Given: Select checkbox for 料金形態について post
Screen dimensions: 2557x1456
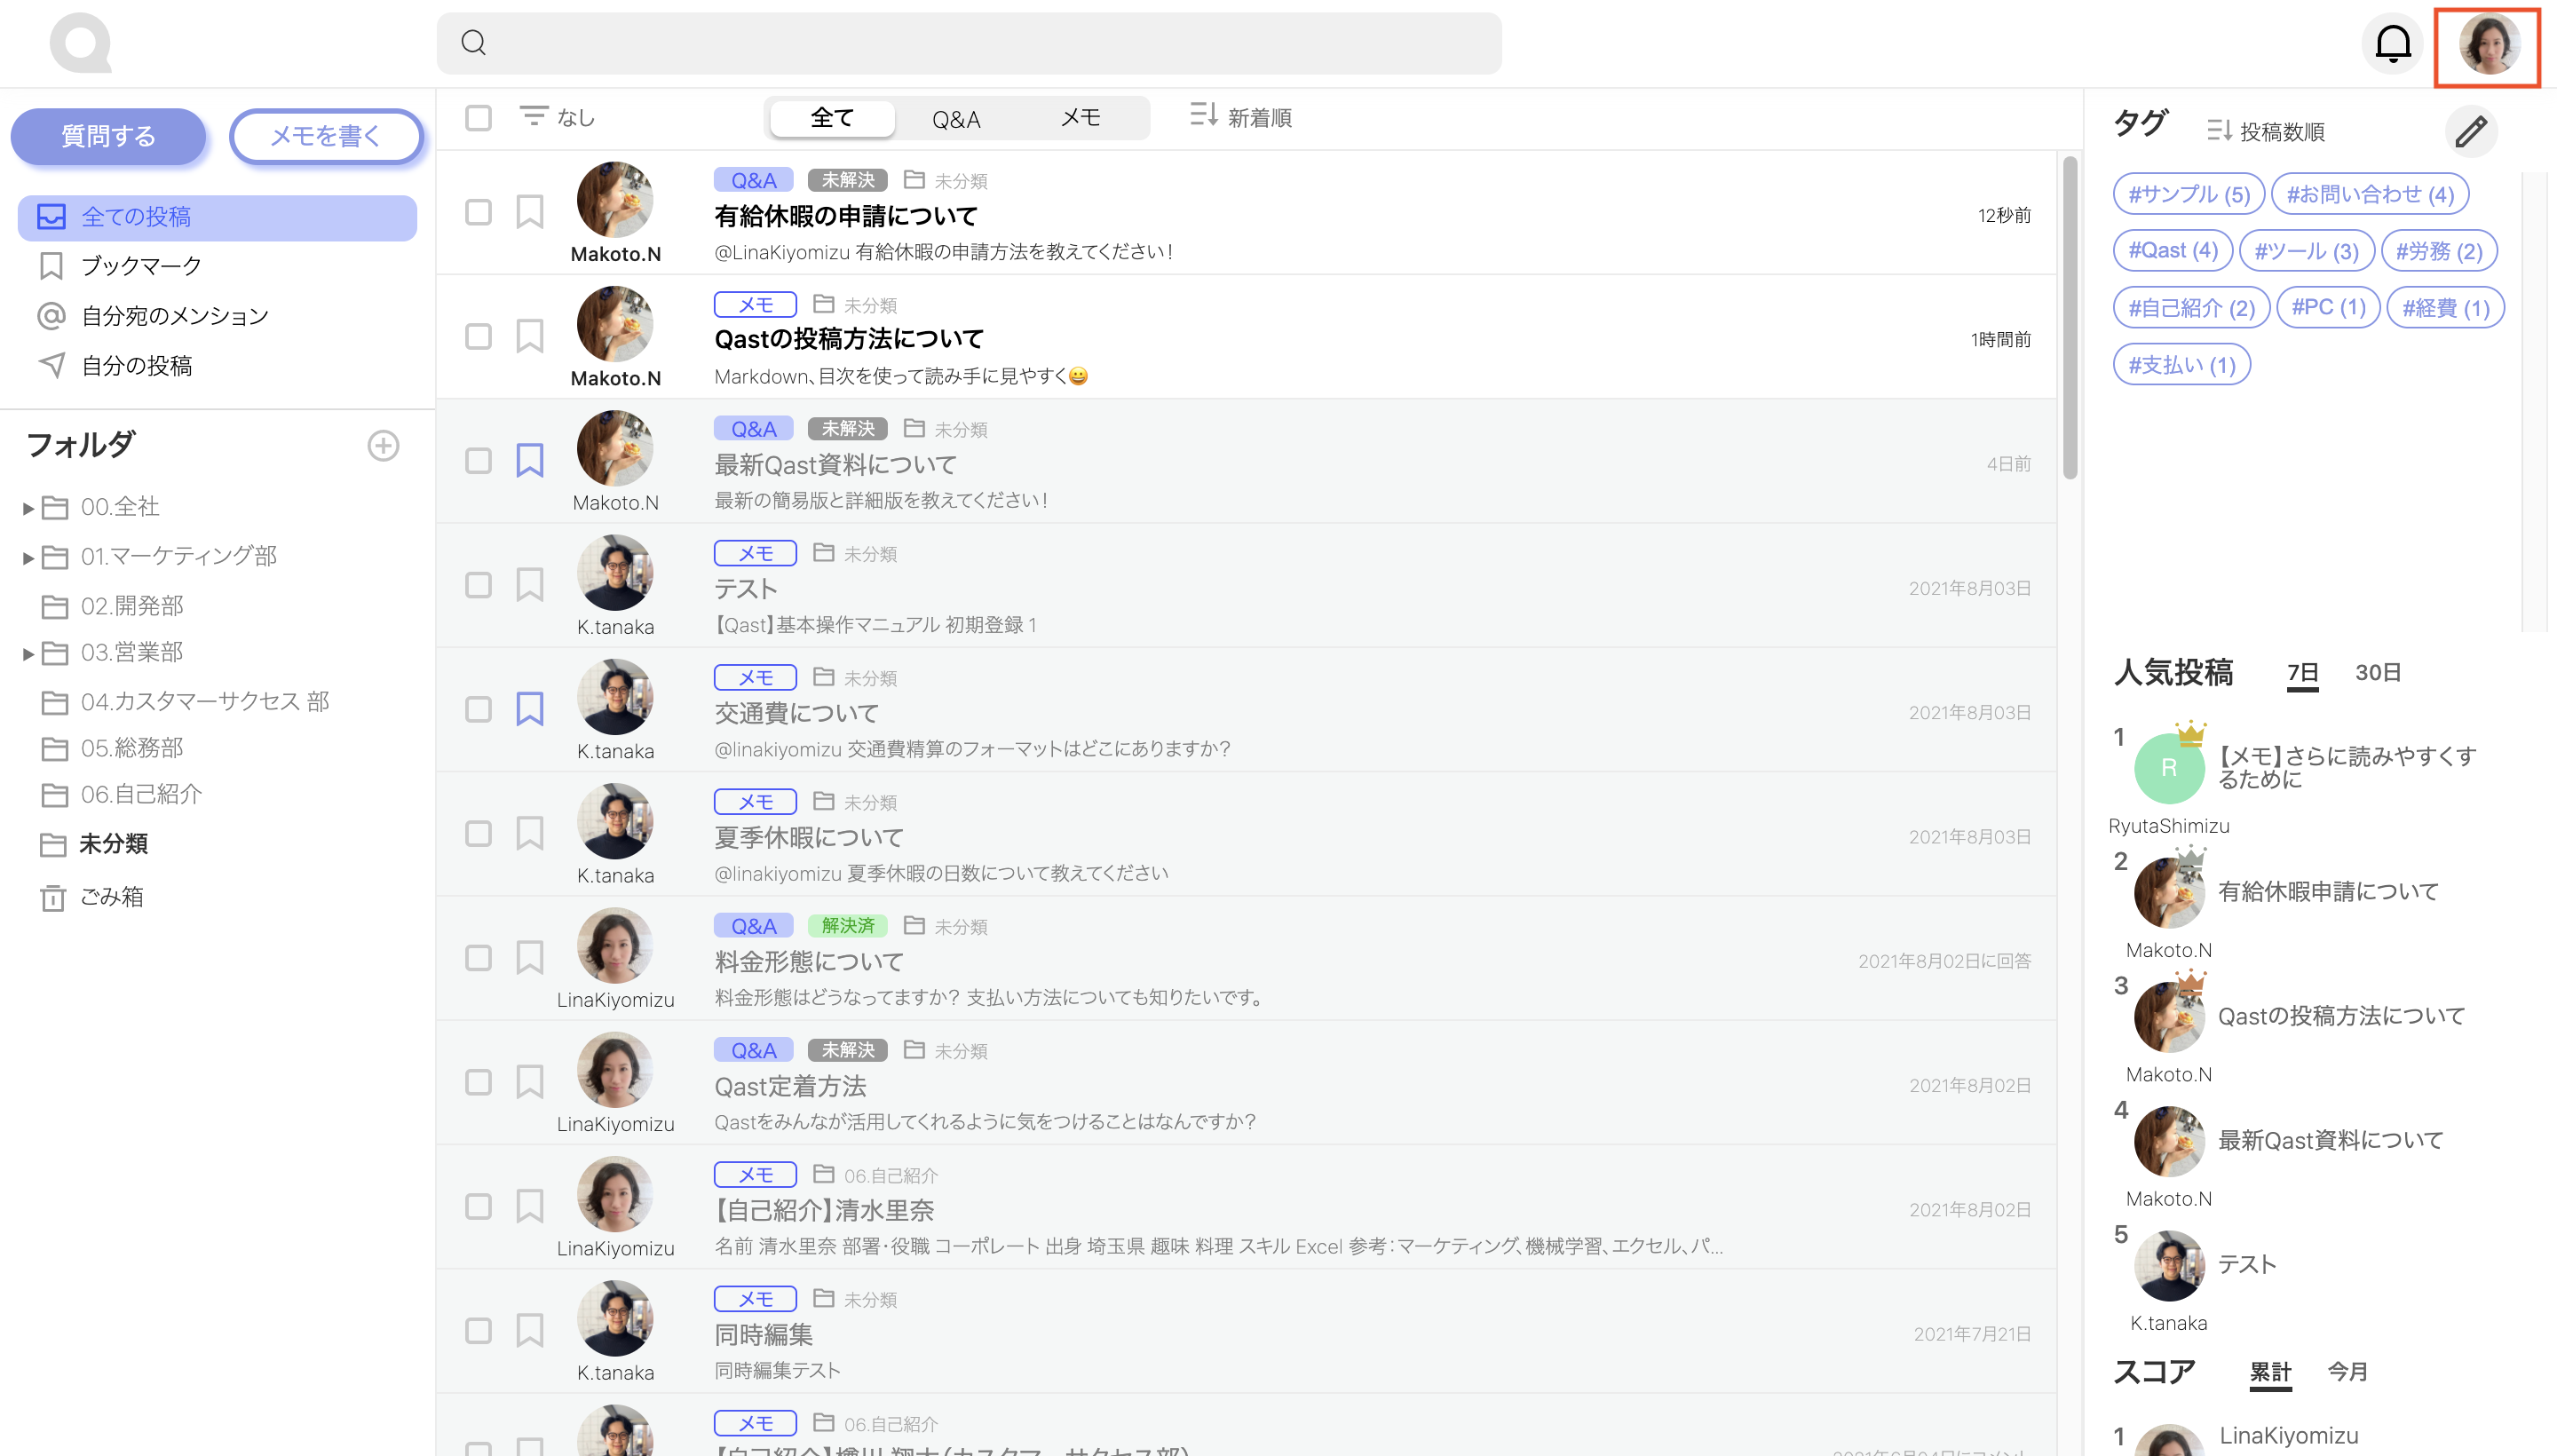Looking at the screenshot, I should click(478, 958).
